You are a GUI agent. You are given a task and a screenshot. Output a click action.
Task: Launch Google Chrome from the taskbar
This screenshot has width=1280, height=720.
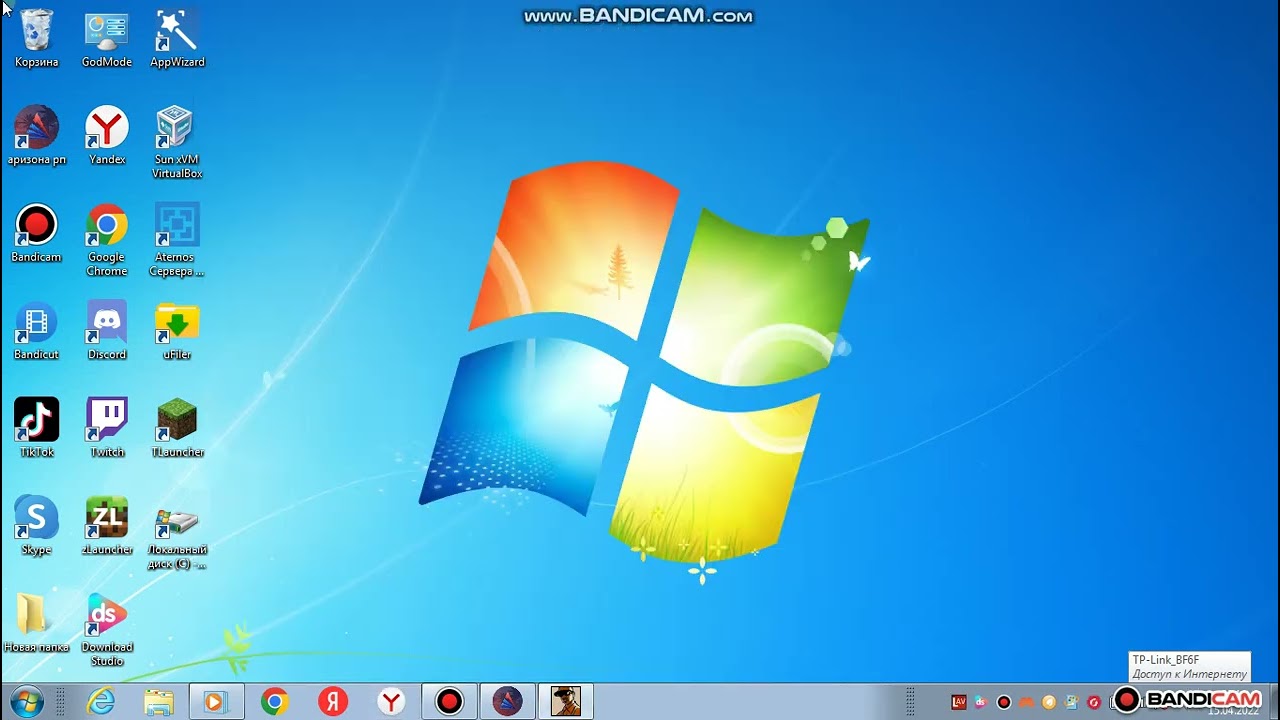click(275, 702)
